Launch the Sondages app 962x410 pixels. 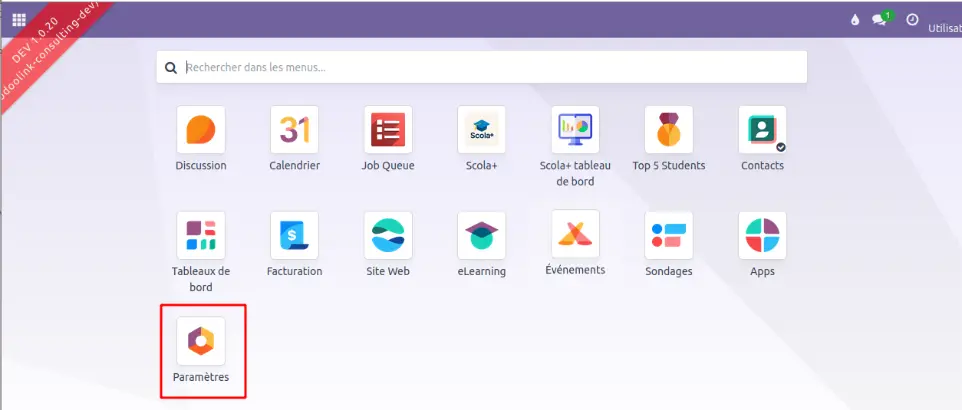click(669, 234)
